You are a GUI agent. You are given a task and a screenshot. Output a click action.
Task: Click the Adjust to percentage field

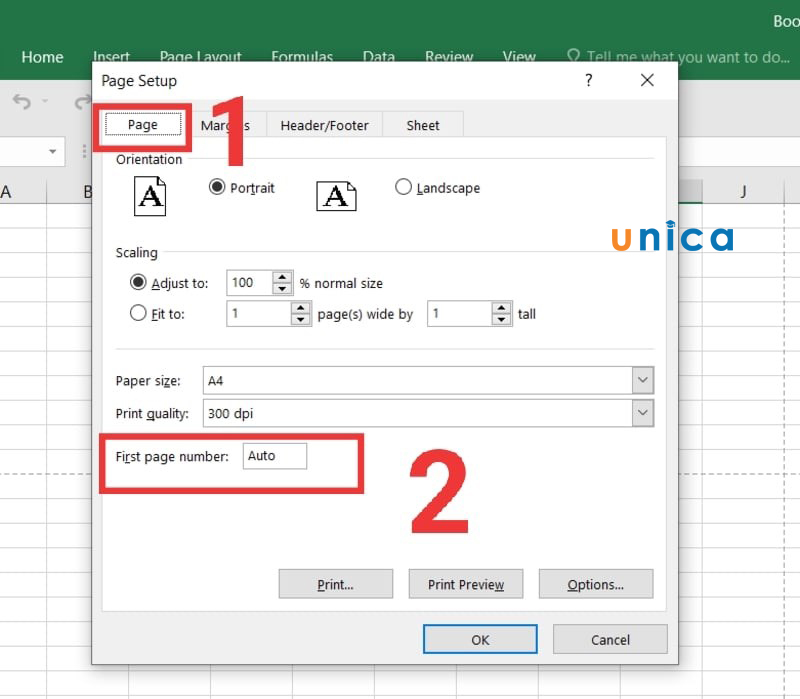[x=250, y=283]
